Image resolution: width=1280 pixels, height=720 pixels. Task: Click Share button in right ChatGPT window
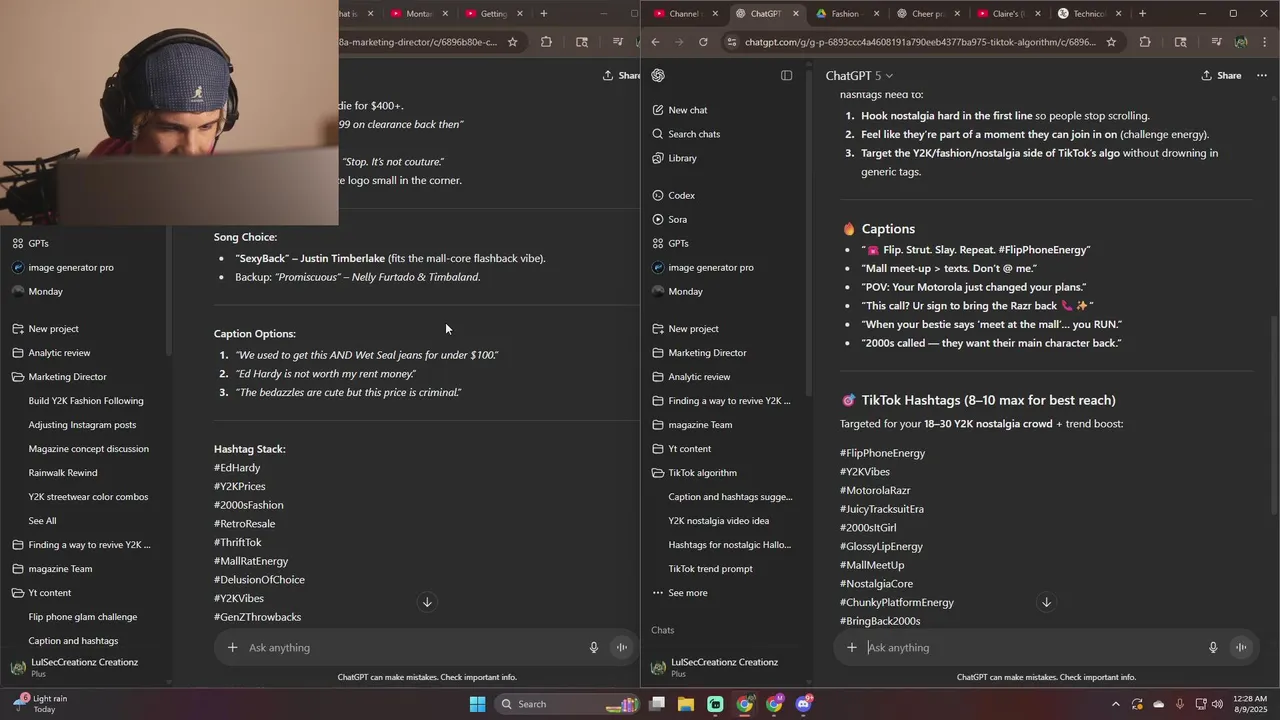coord(1221,76)
